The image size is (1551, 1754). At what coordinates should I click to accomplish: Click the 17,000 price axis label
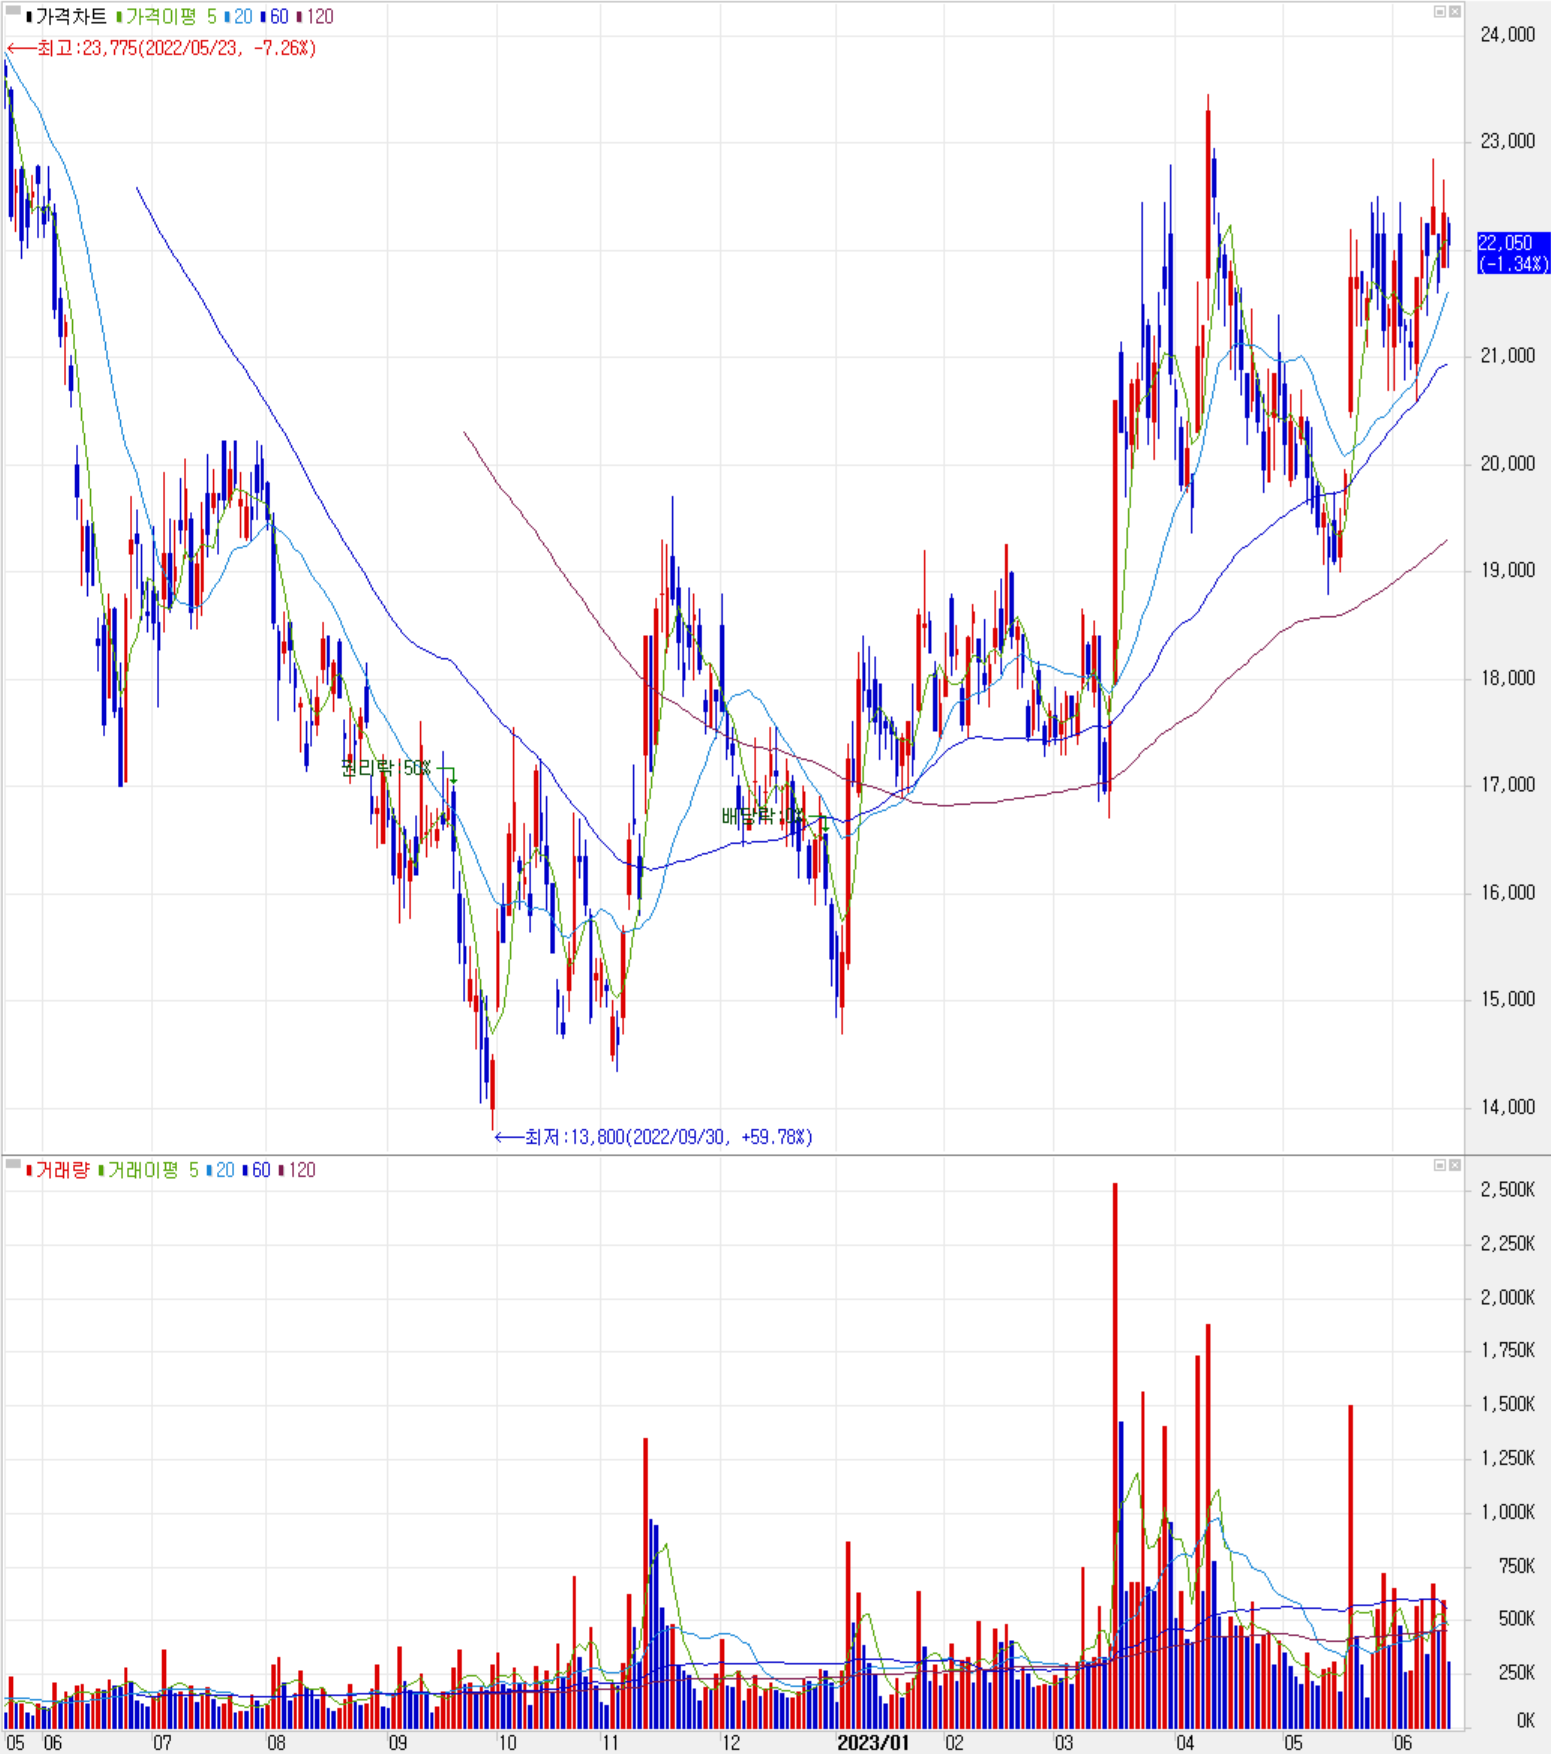tap(1507, 785)
